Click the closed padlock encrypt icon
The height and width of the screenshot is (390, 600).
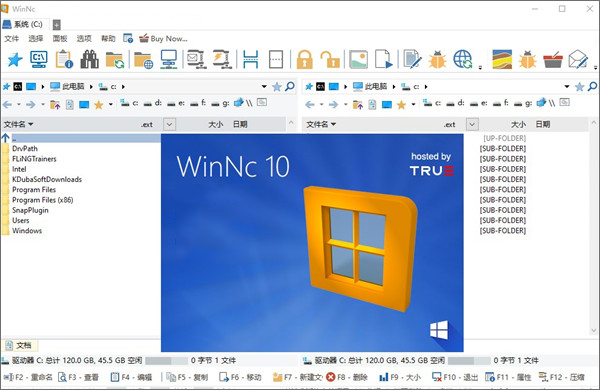(305, 60)
